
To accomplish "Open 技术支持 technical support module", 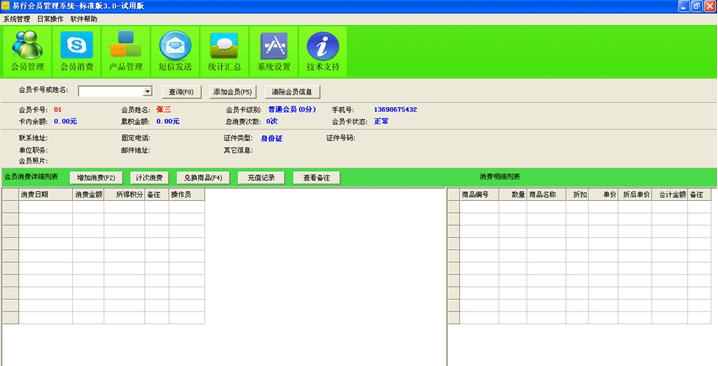I will pos(323,51).
